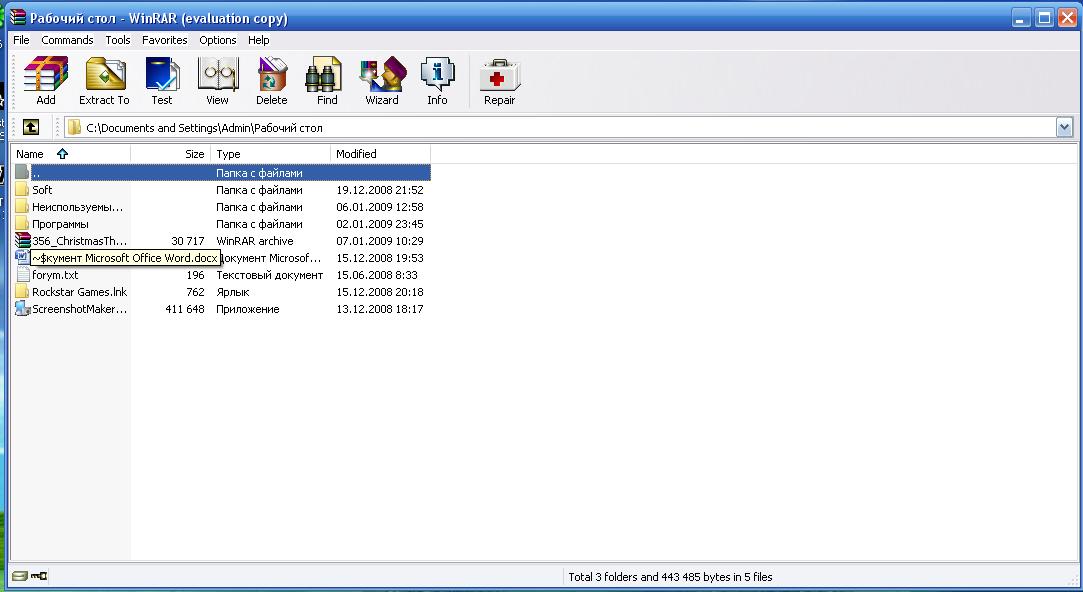Viewport: 1083px width, 592px height.
Task: Click 'Rockstar Games.lnk' file name
Action: point(79,292)
